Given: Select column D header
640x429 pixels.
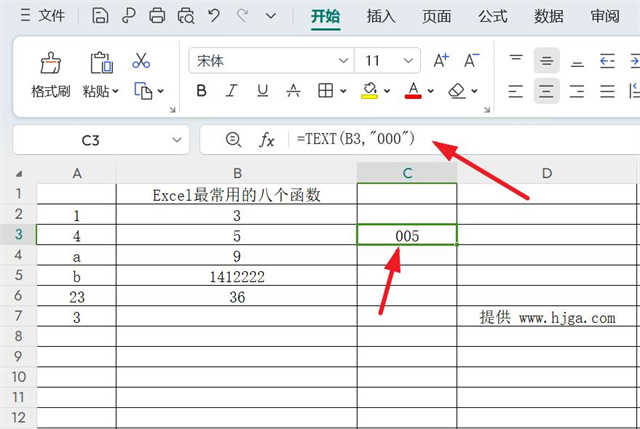Looking at the screenshot, I should (x=547, y=173).
